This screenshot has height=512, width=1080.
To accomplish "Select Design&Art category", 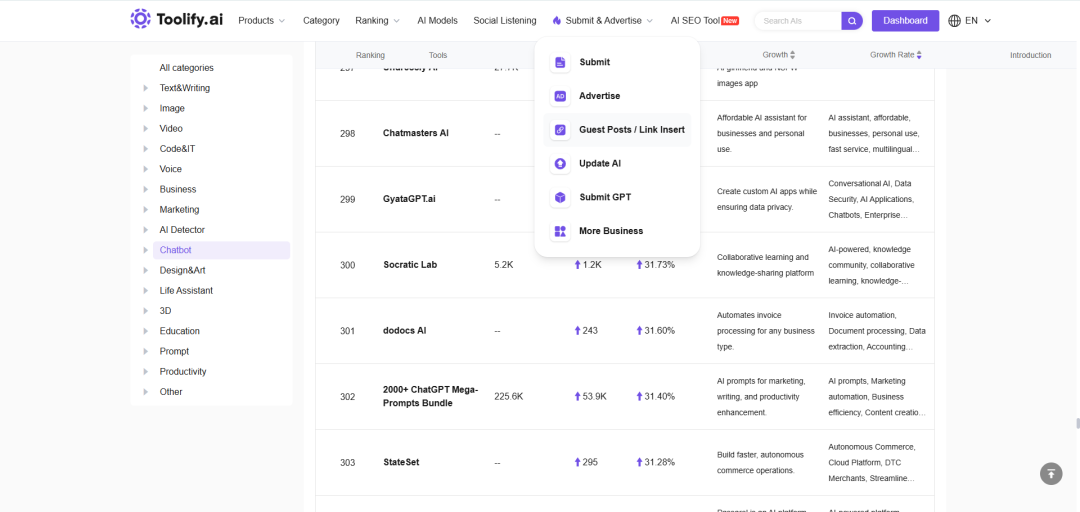I will [183, 270].
